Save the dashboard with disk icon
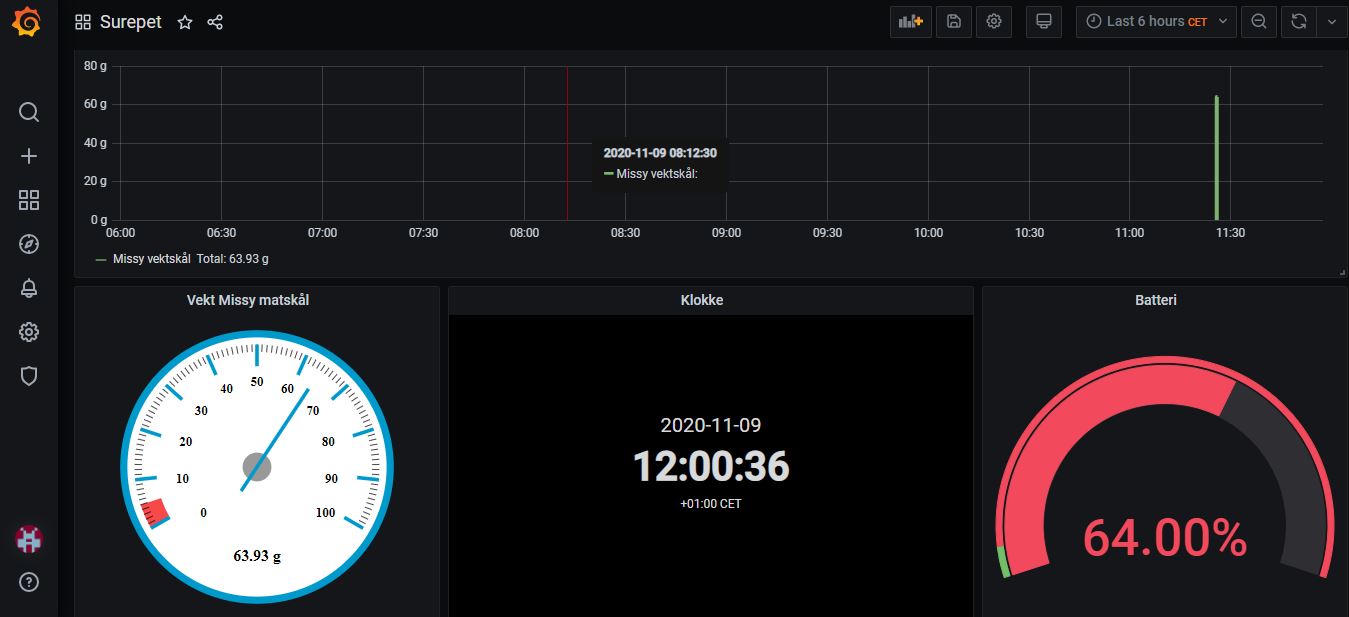Image resolution: width=1349 pixels, height=617 pixels. pyautogui.click(x=953, y=21)
